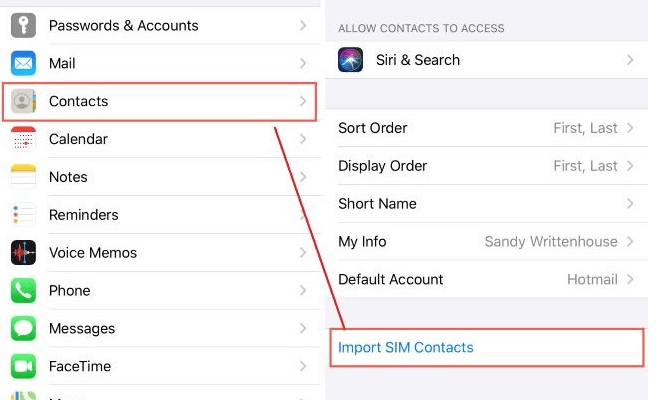Tap the chevron on the Contacts row
The image size is (671, 400).
click(x=303, y=101)
